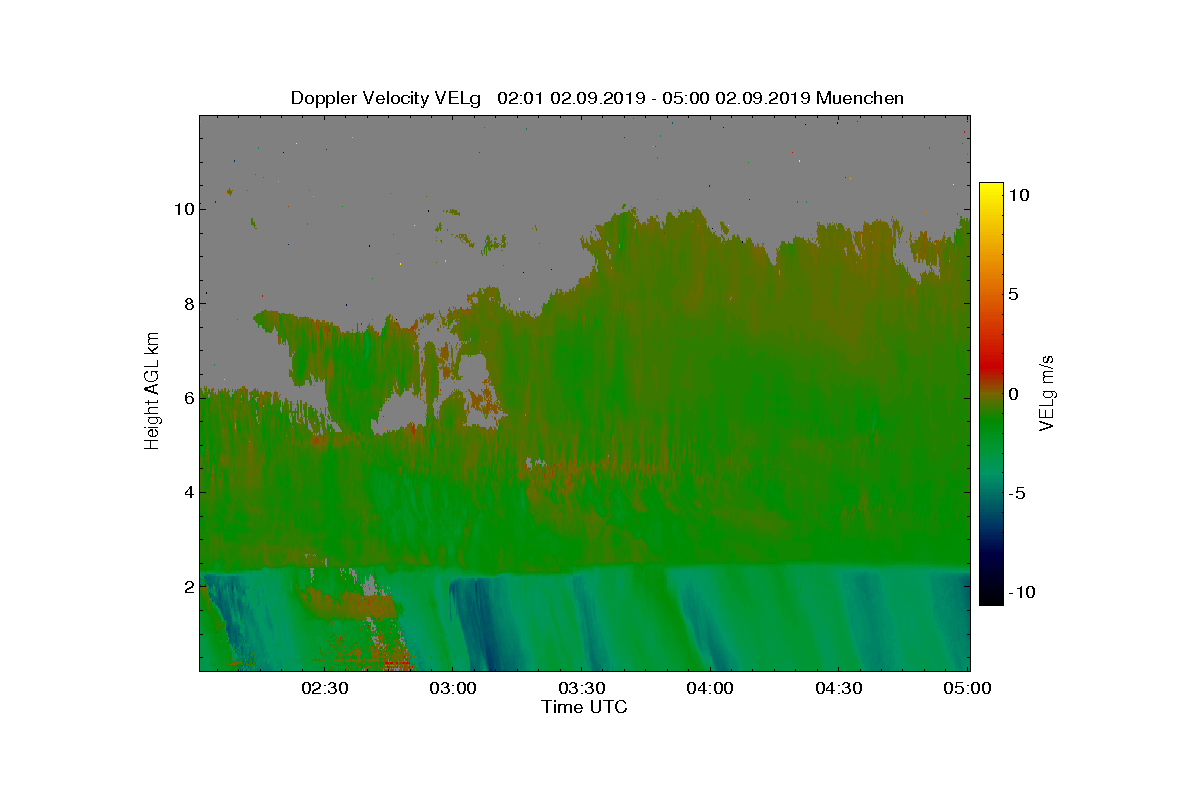Click the colorbar value -10
Viewport: 1200px width, 800px height.
[1022, 592]
